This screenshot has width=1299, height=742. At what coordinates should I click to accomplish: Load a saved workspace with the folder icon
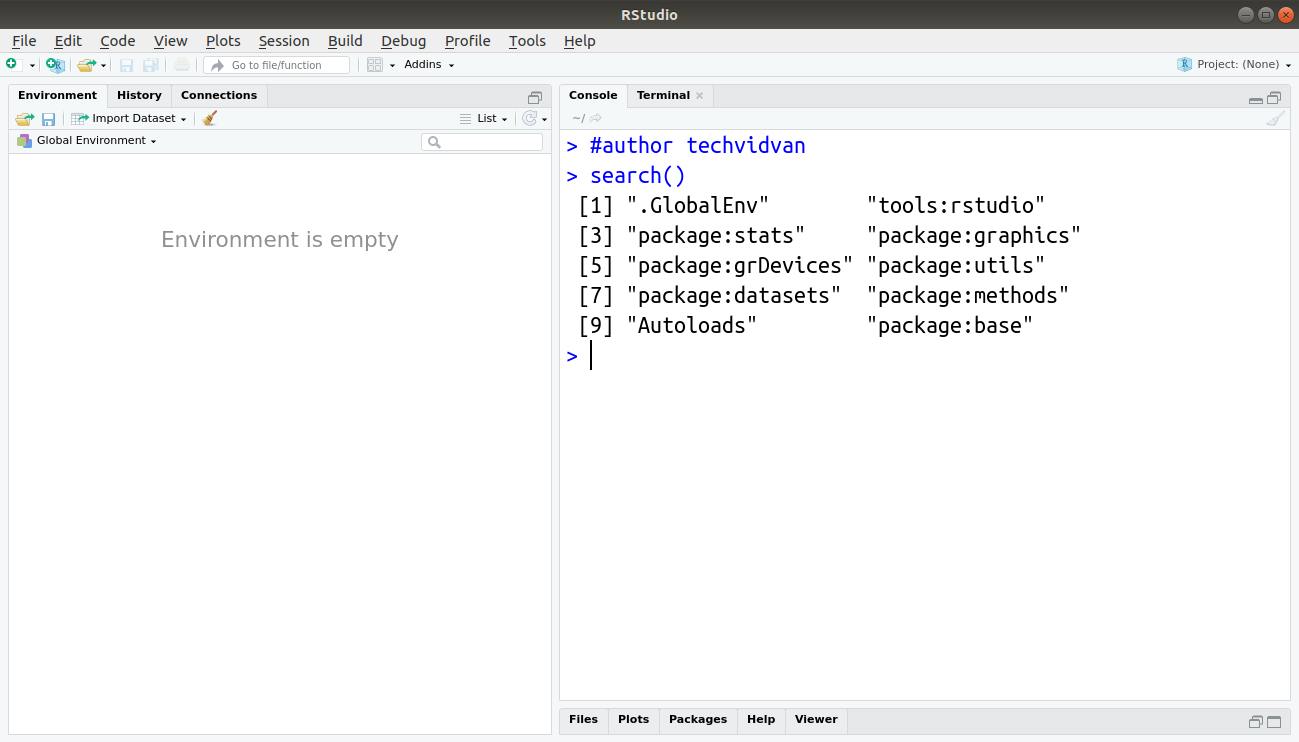point(24,118)
